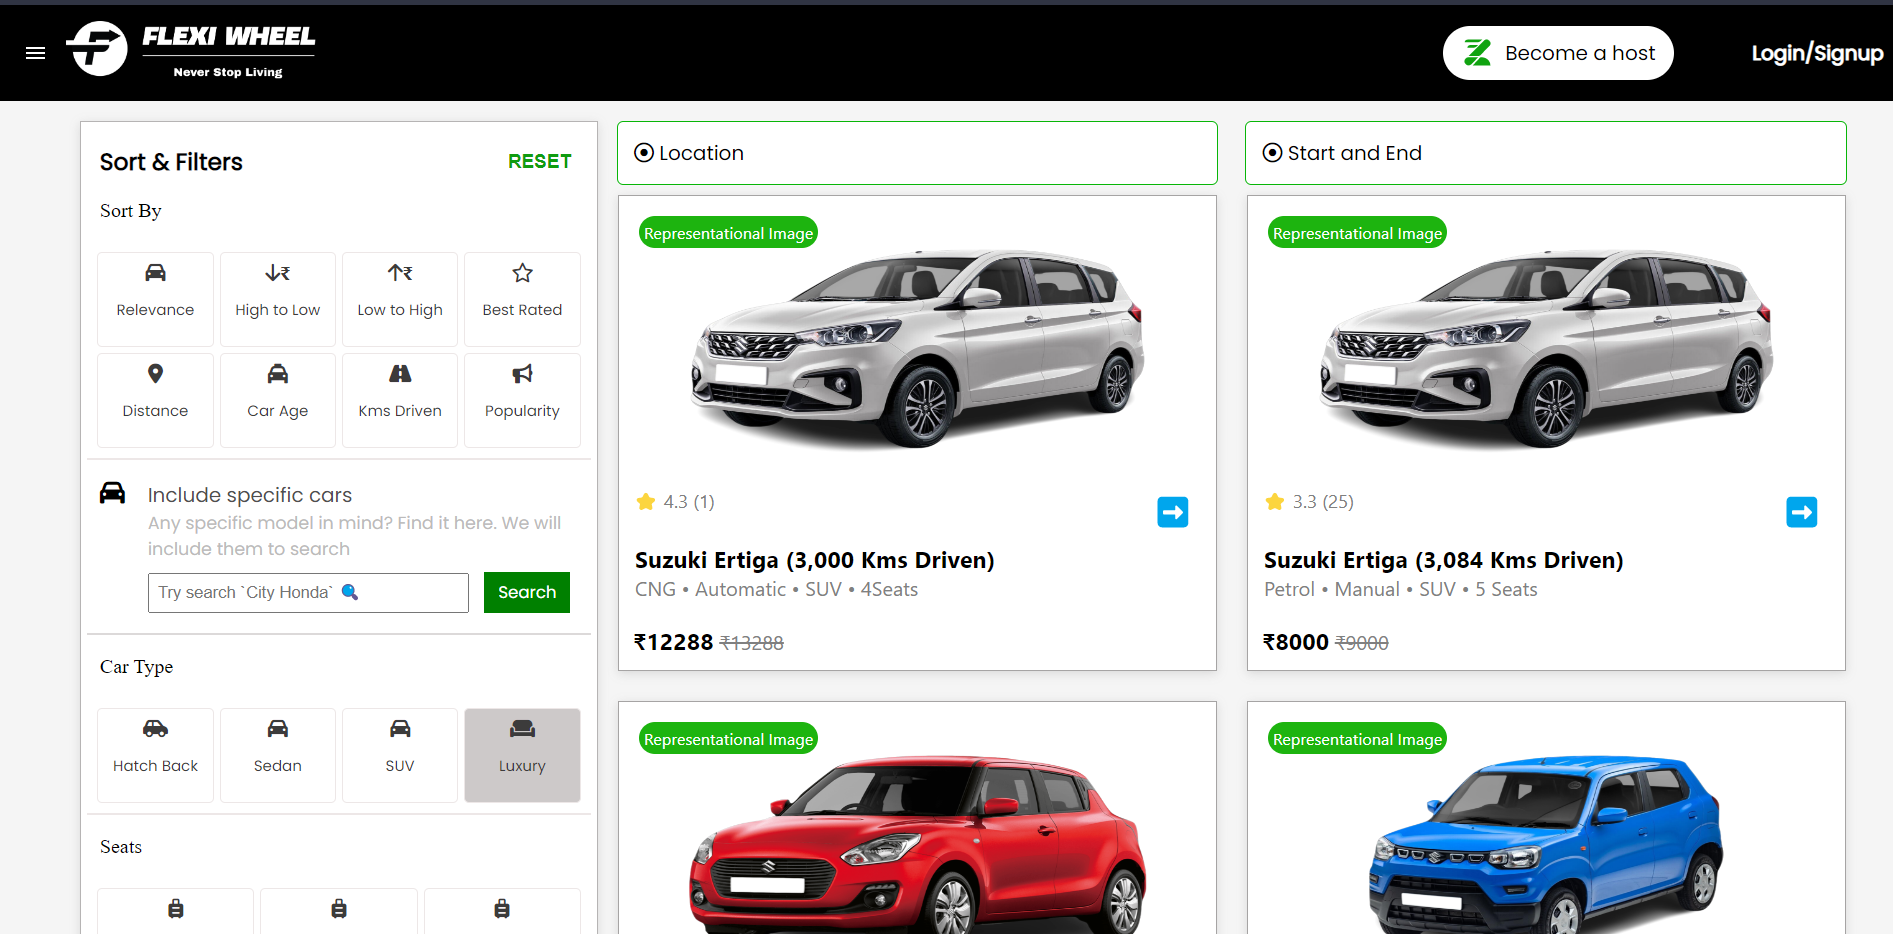
Task: Filter by Sedan car type
Action: (x=278, y=755)
